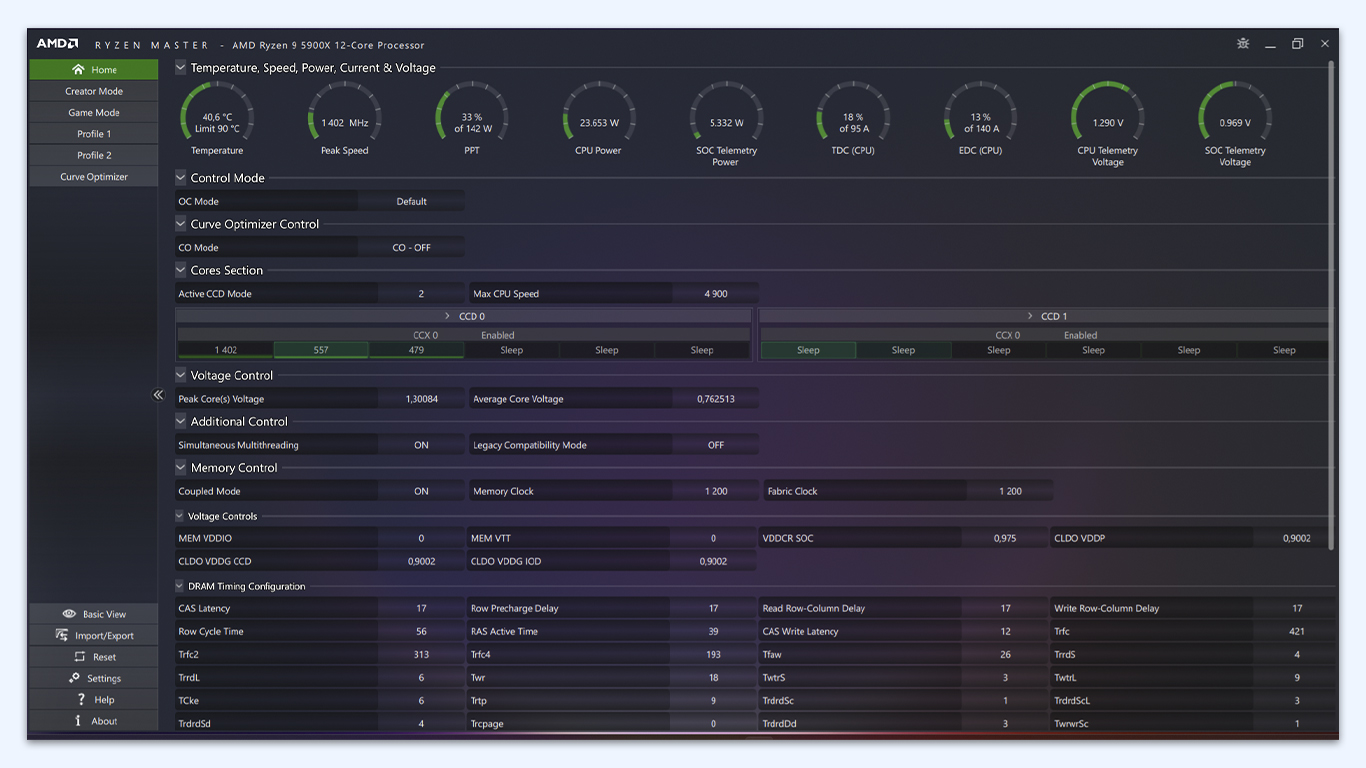Viewport: 1366px width, 768px height.
Task: Open Profile 2
Action: tap(94, 155)
